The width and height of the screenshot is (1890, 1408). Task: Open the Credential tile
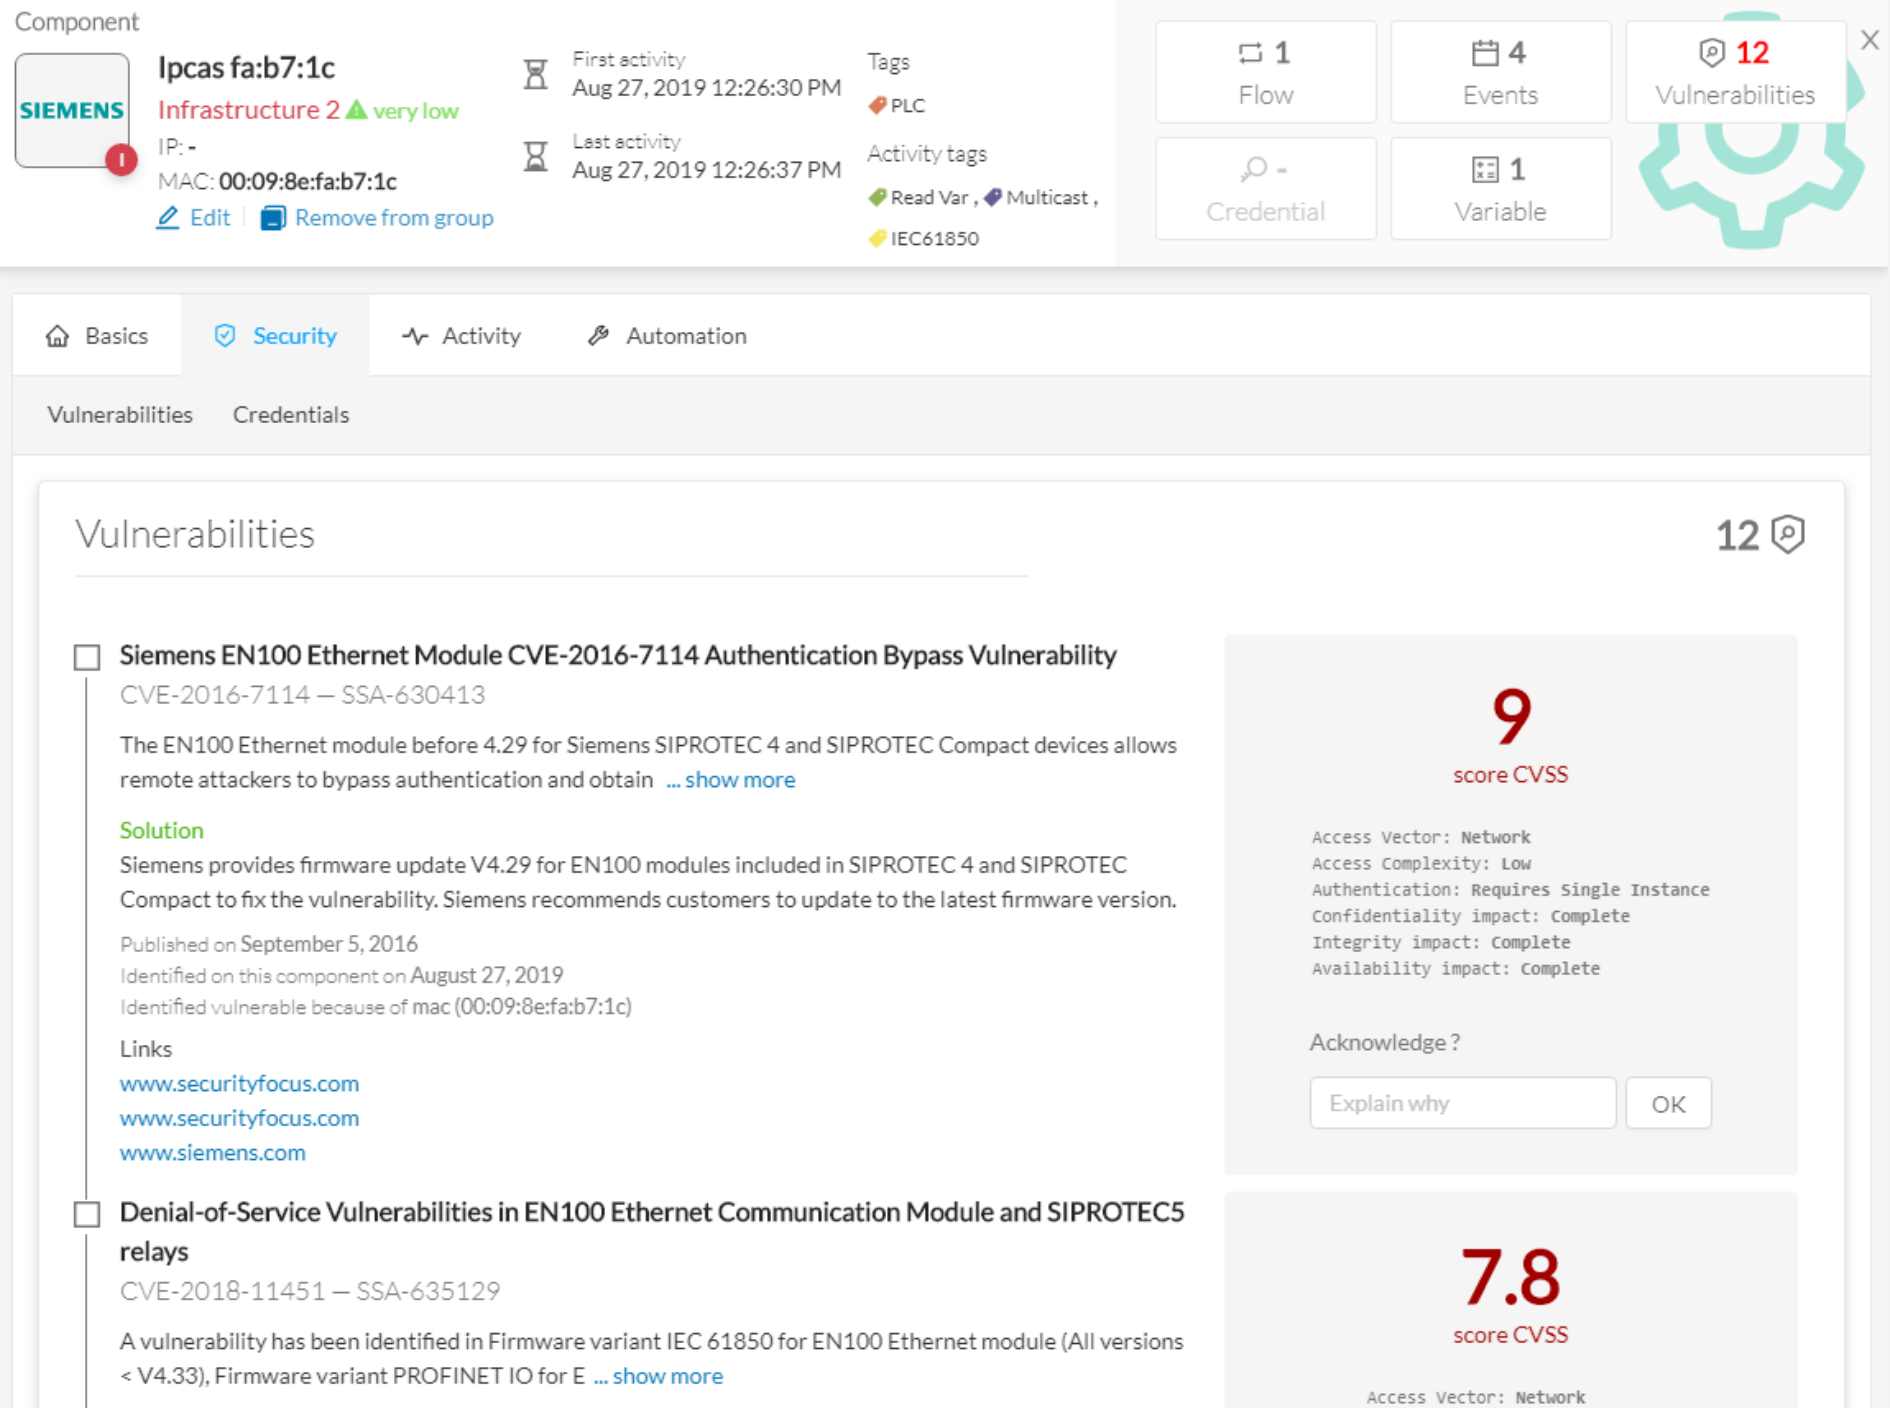point(1266,188)
